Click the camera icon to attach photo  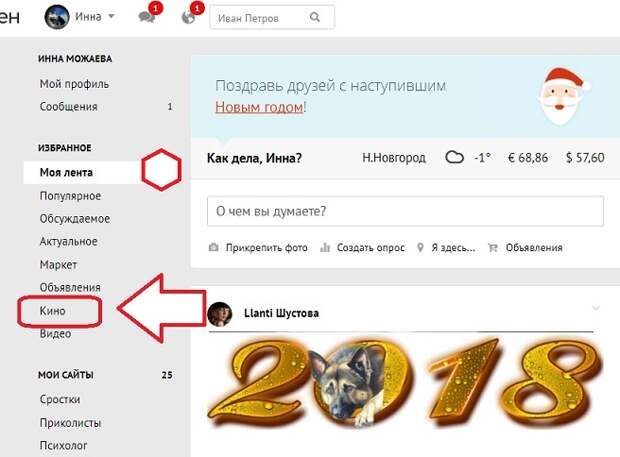coord(214,247)
